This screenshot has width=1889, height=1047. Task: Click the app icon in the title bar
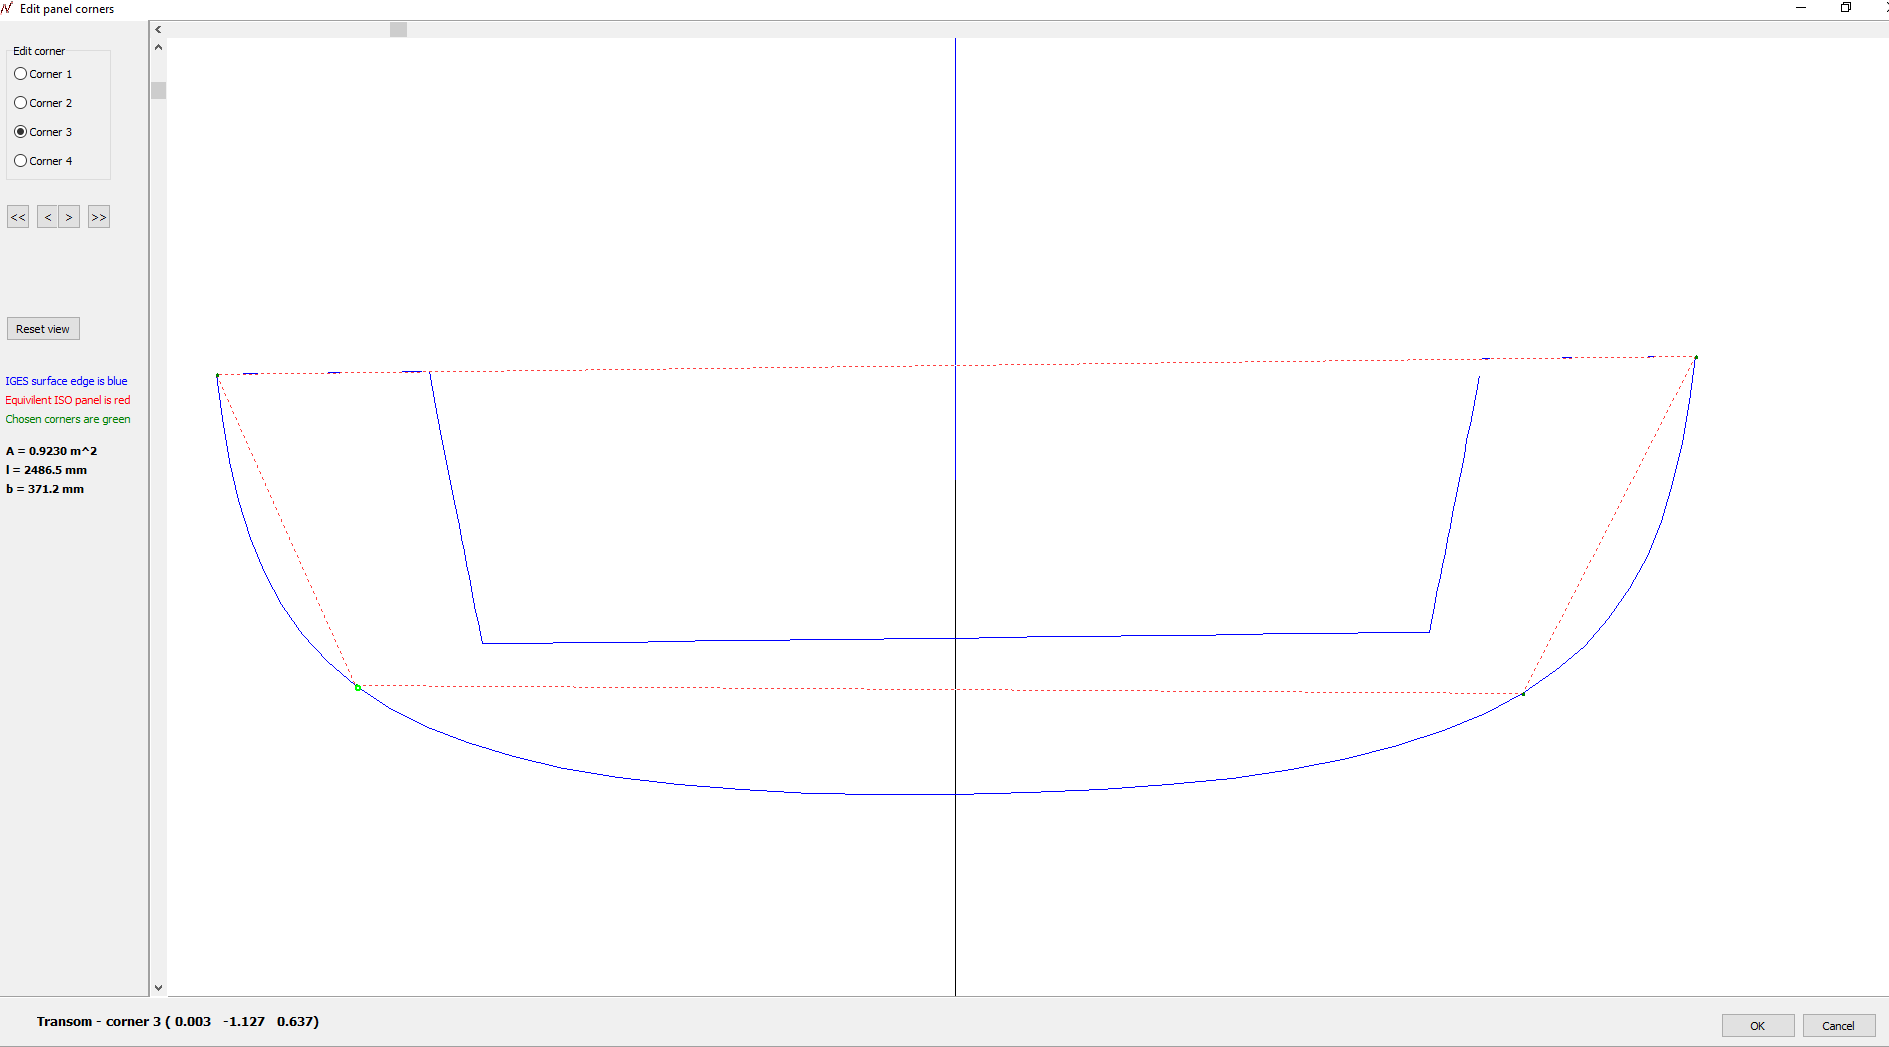(x=8, y=8)
